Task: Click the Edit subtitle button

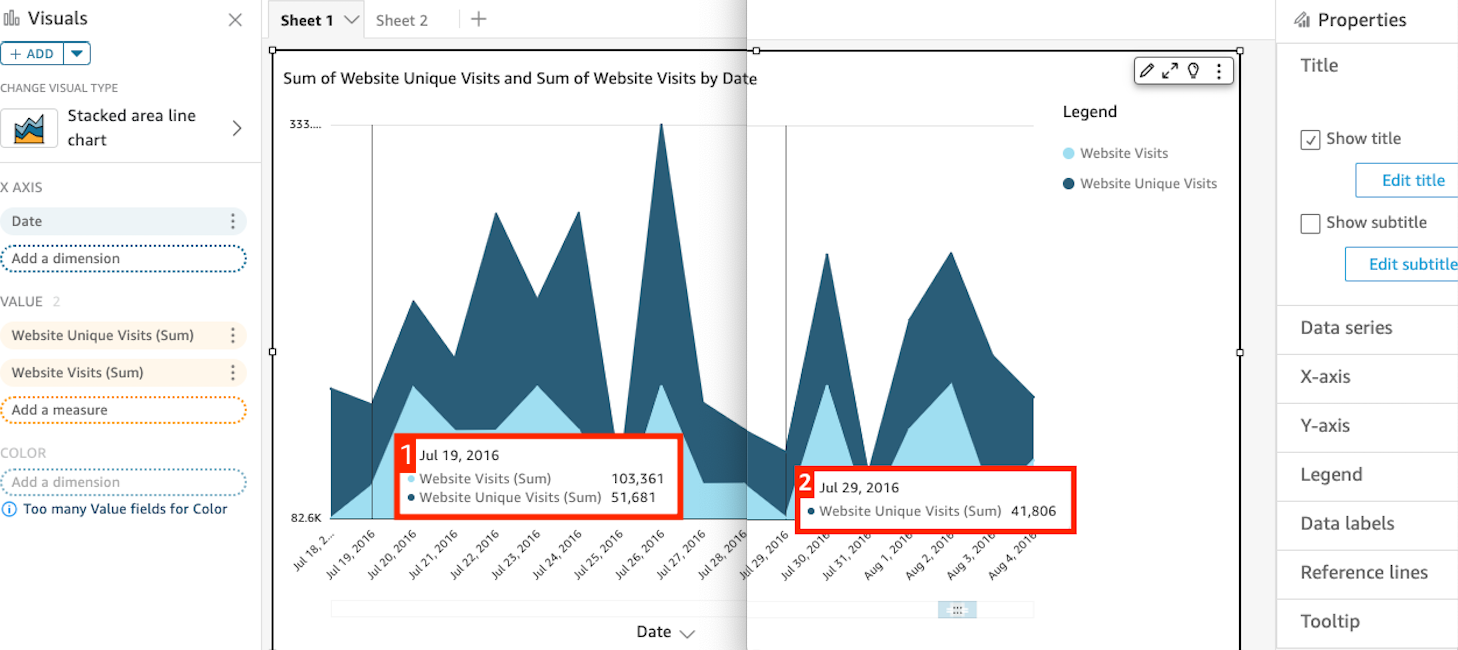Action: click(1400, 264)
